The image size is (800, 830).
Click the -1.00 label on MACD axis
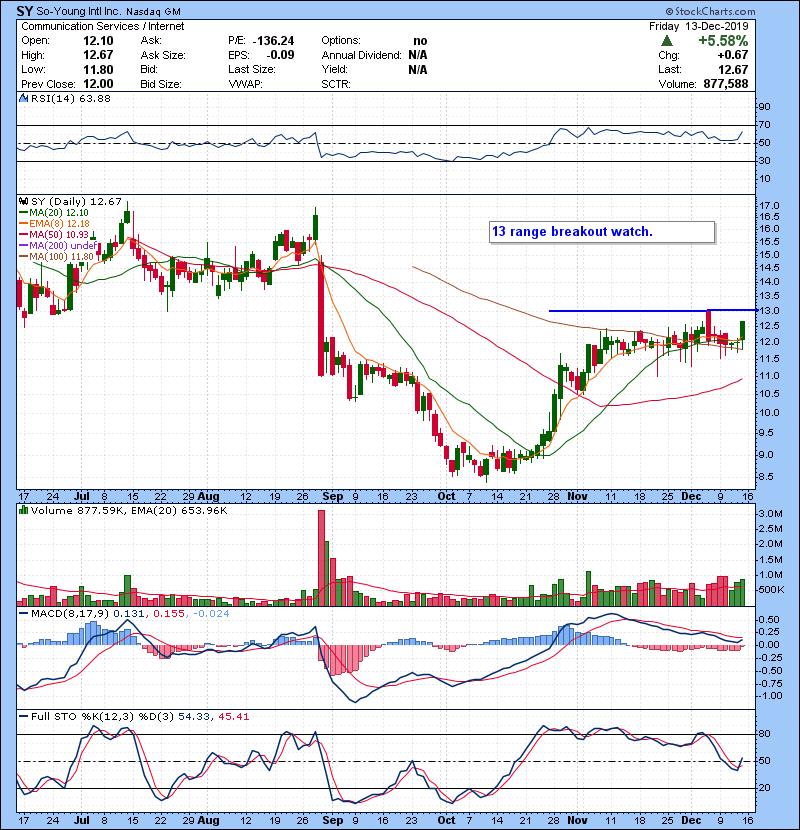pos(769,696)
